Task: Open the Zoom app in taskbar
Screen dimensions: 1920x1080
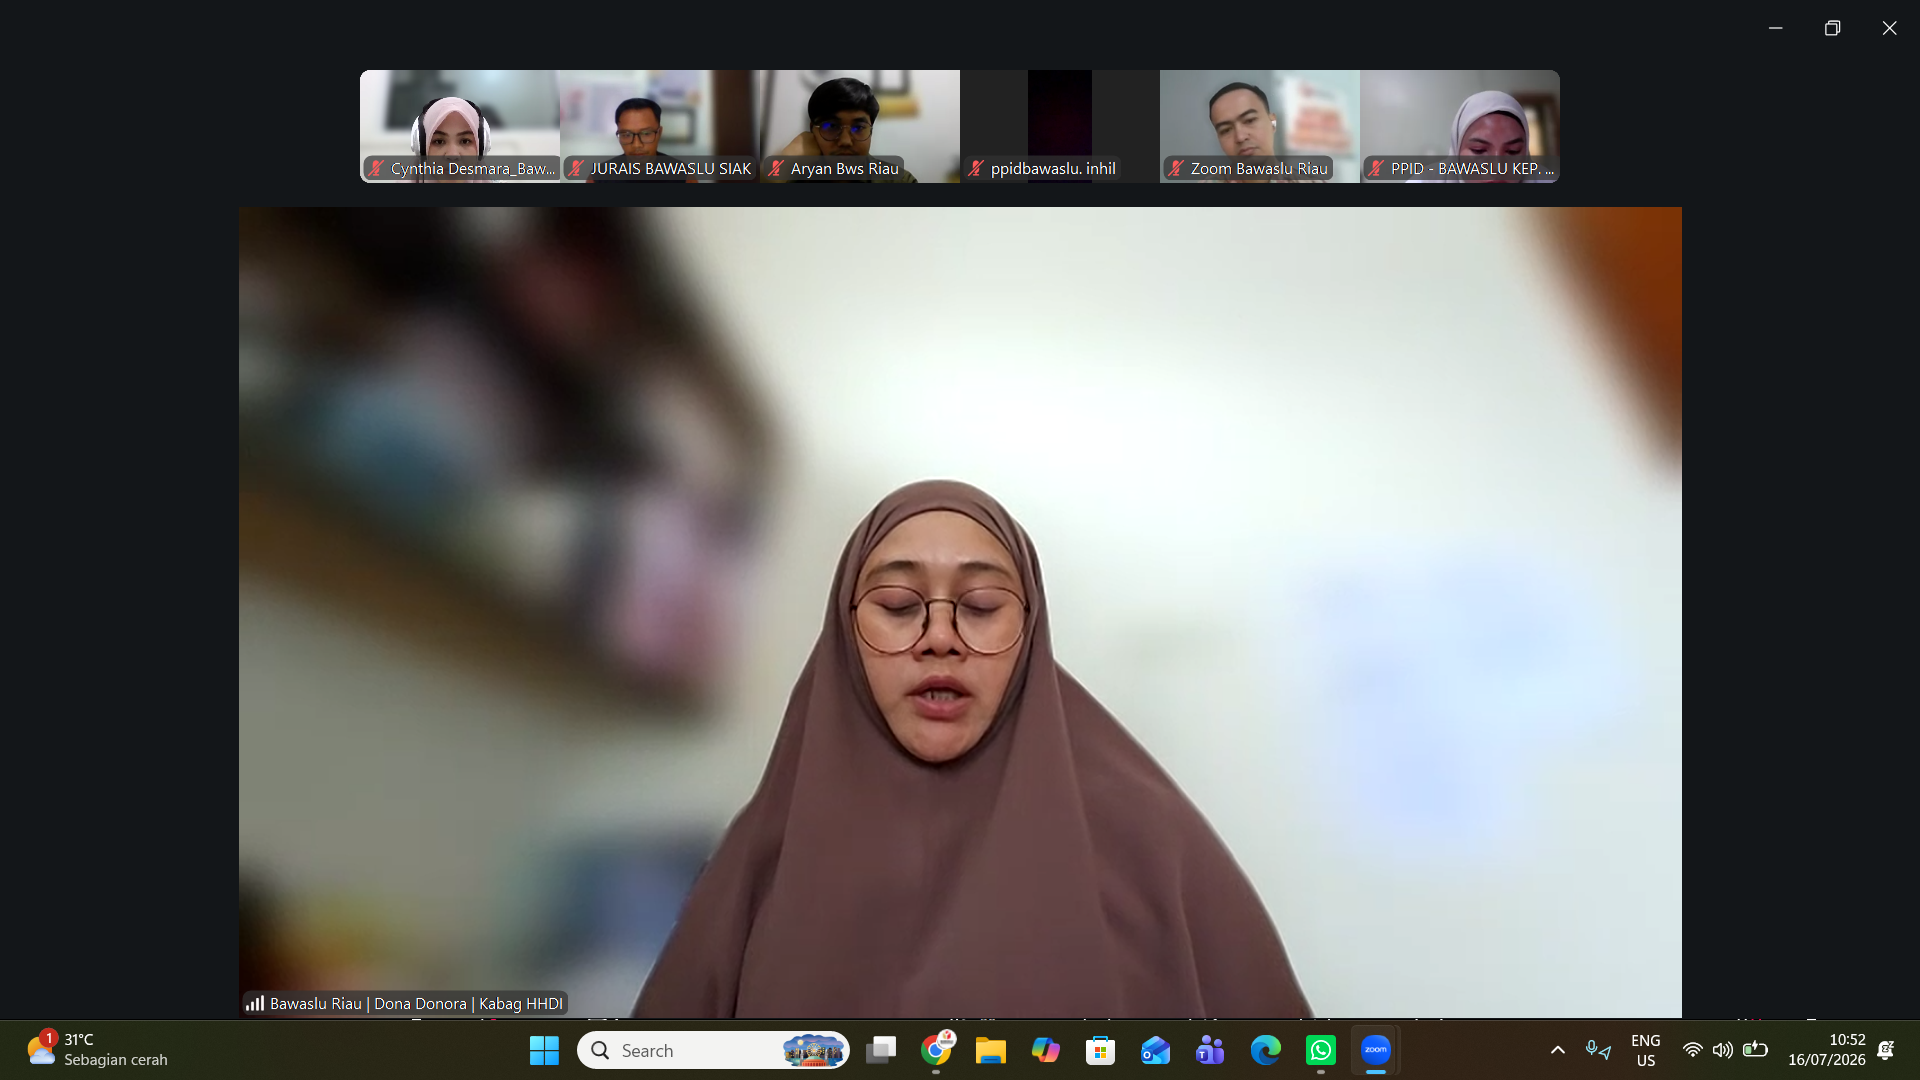Action: coord(1376,1050)
